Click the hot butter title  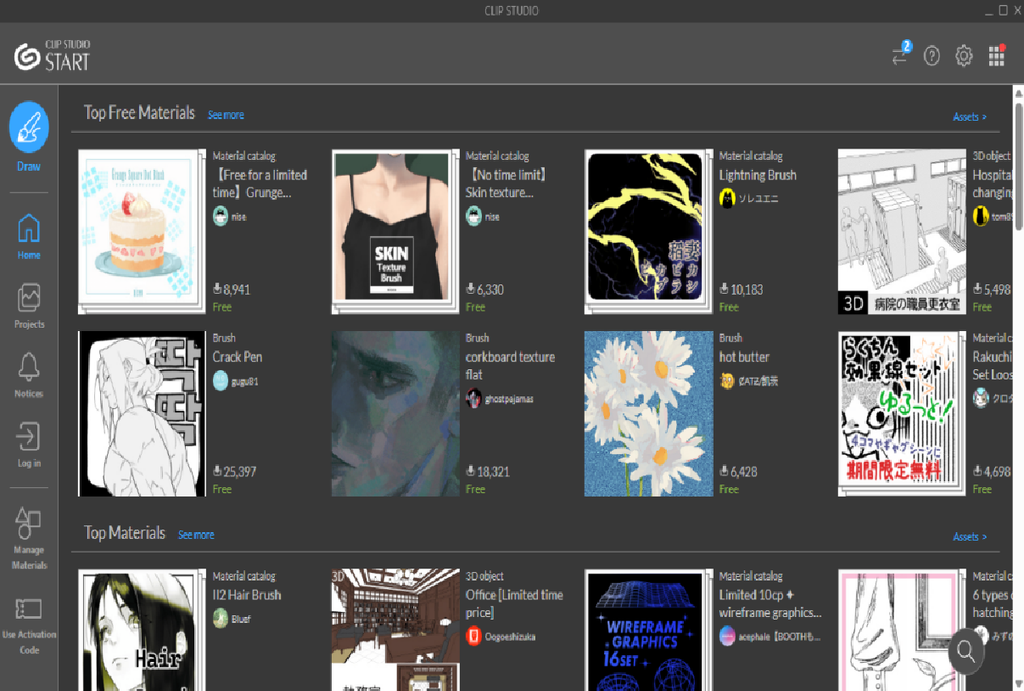(x=744, y=357)
